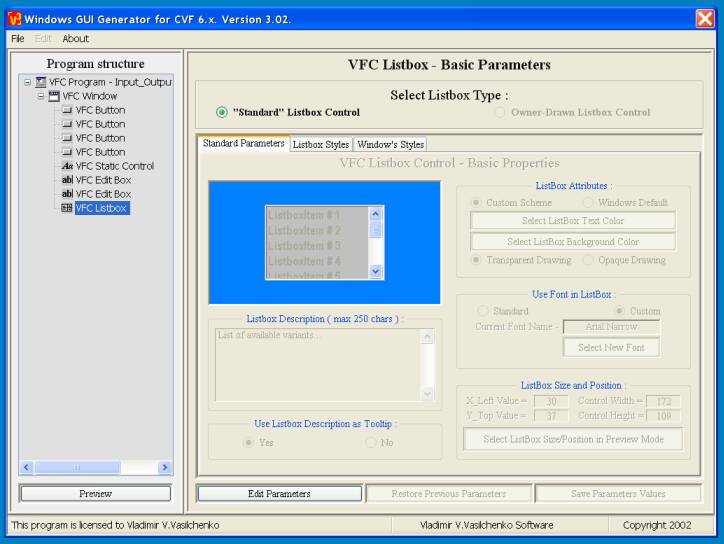Select VFC Program - Input_Output tree item
724x544 pixels.
coord(110,82)
